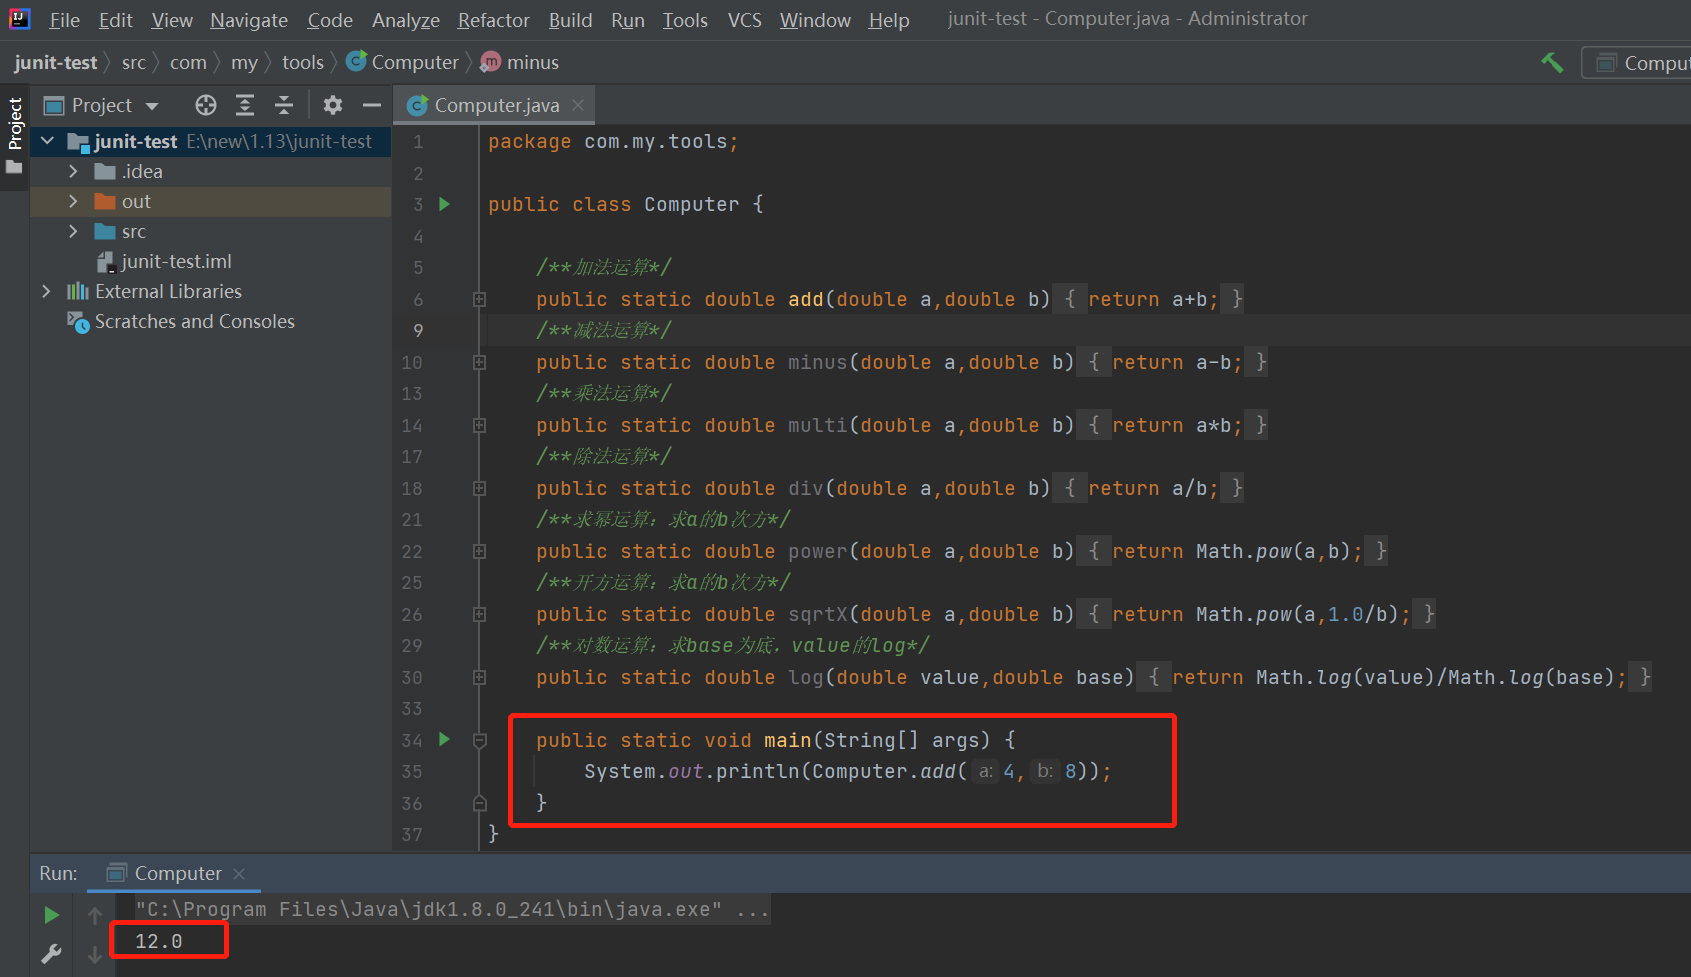Image resolution: width=1691 pixels, height=977 pixels.
Task: Select Scratches and Consoles node
Action: pyautogui.click(x=195, y=322)
